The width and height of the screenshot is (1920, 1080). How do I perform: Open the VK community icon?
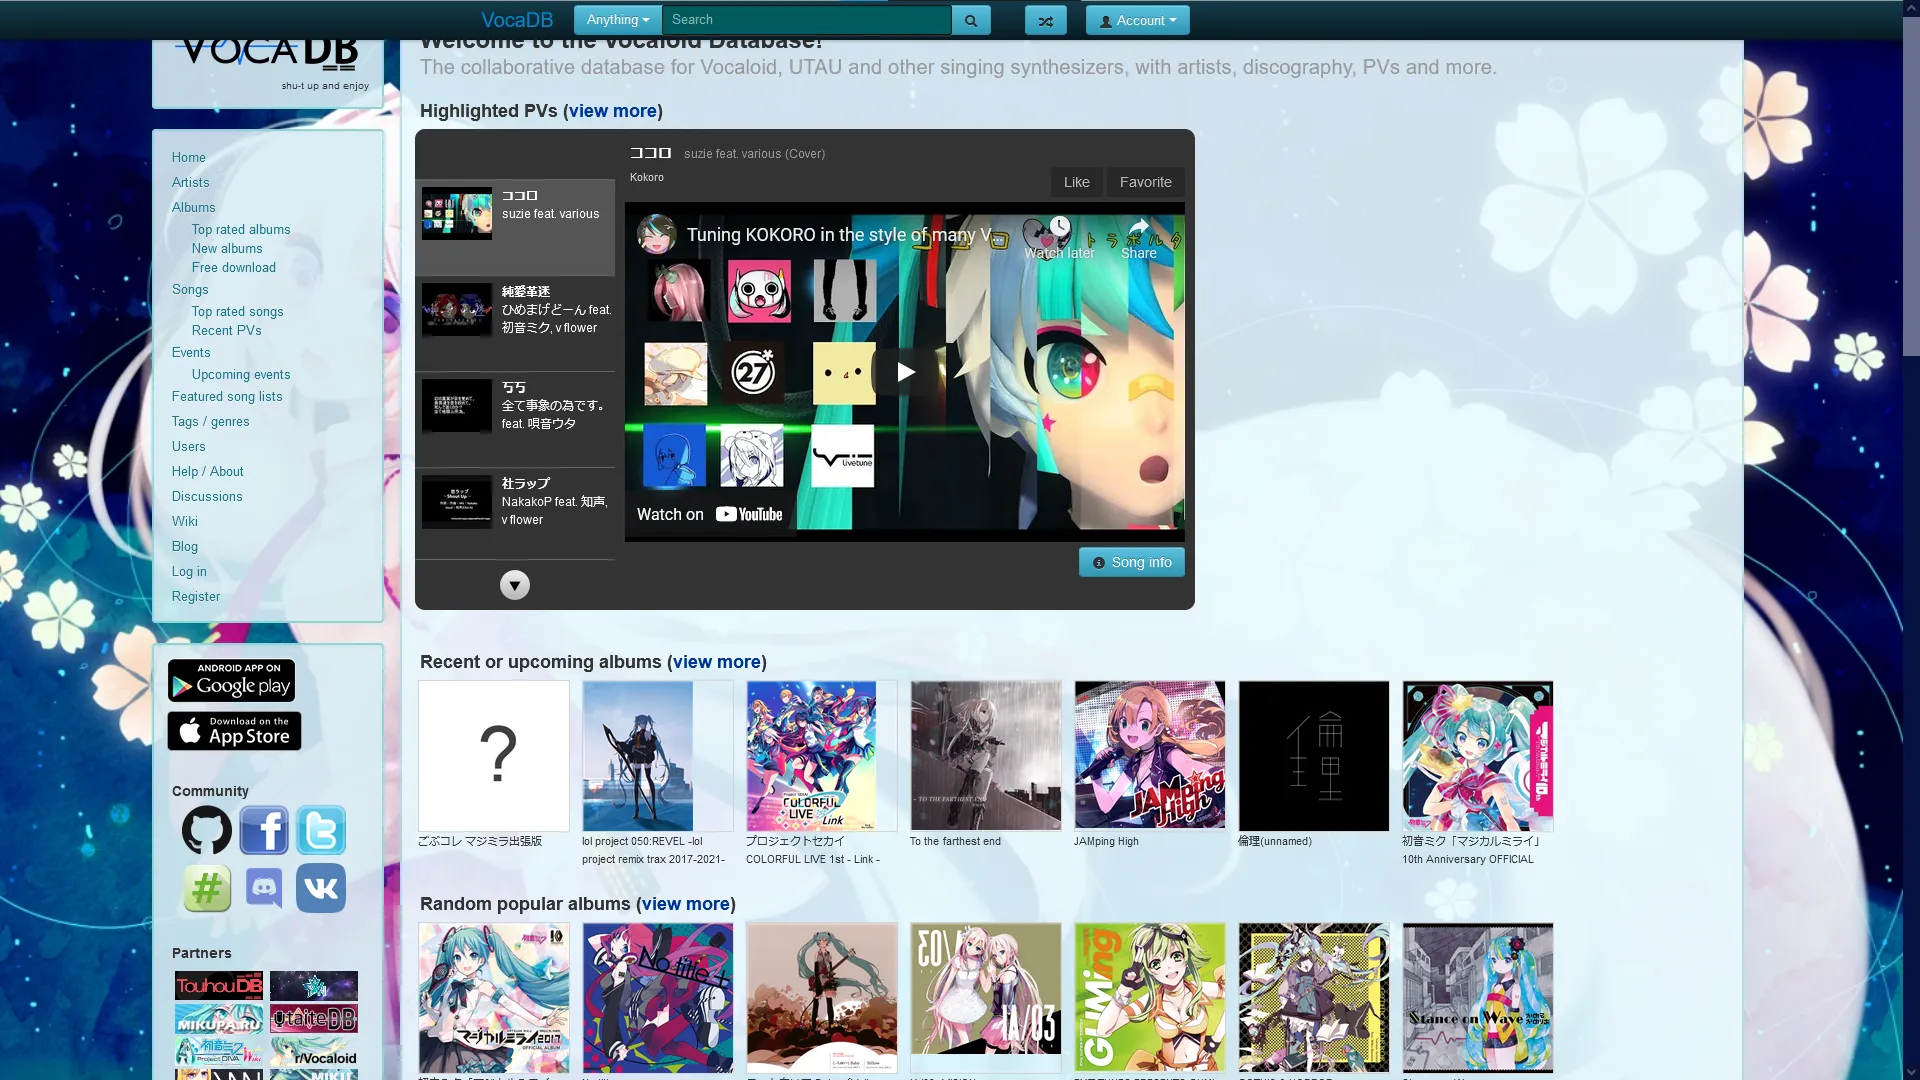coord(321,888)
